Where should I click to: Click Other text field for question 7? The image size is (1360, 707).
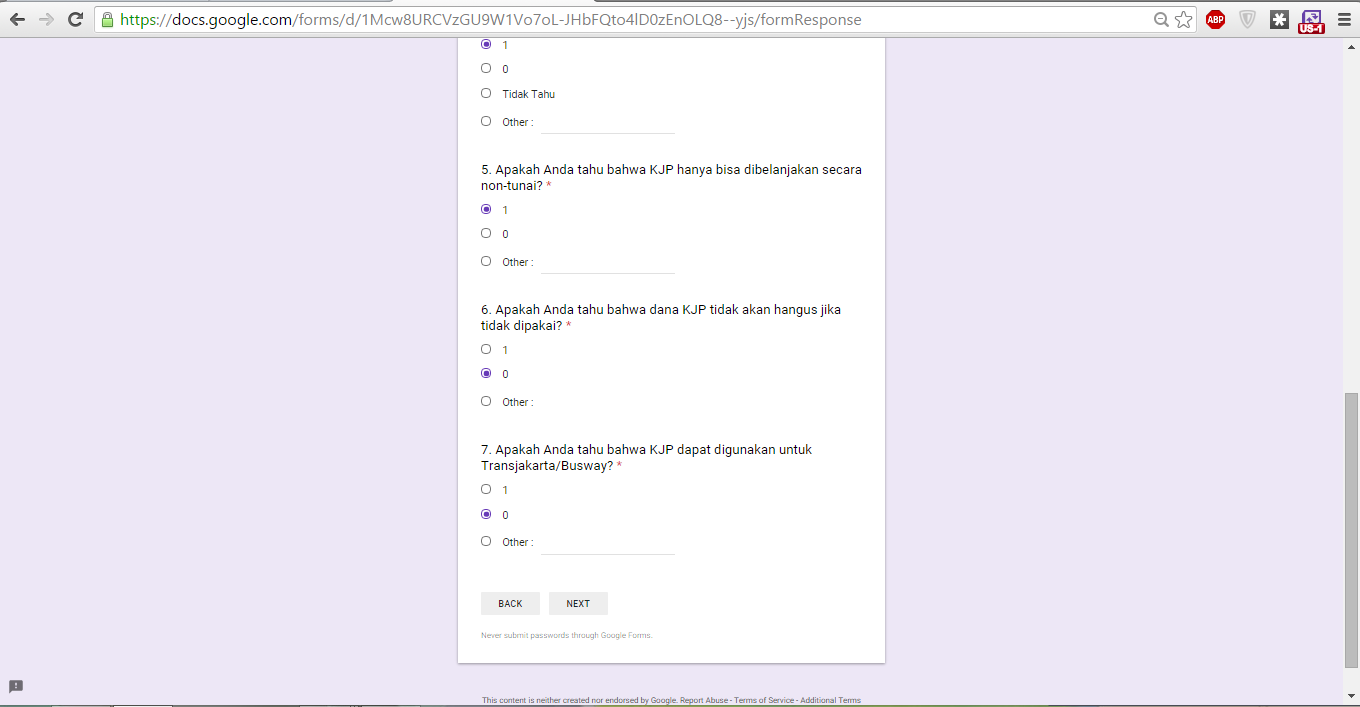coord(608,543)
